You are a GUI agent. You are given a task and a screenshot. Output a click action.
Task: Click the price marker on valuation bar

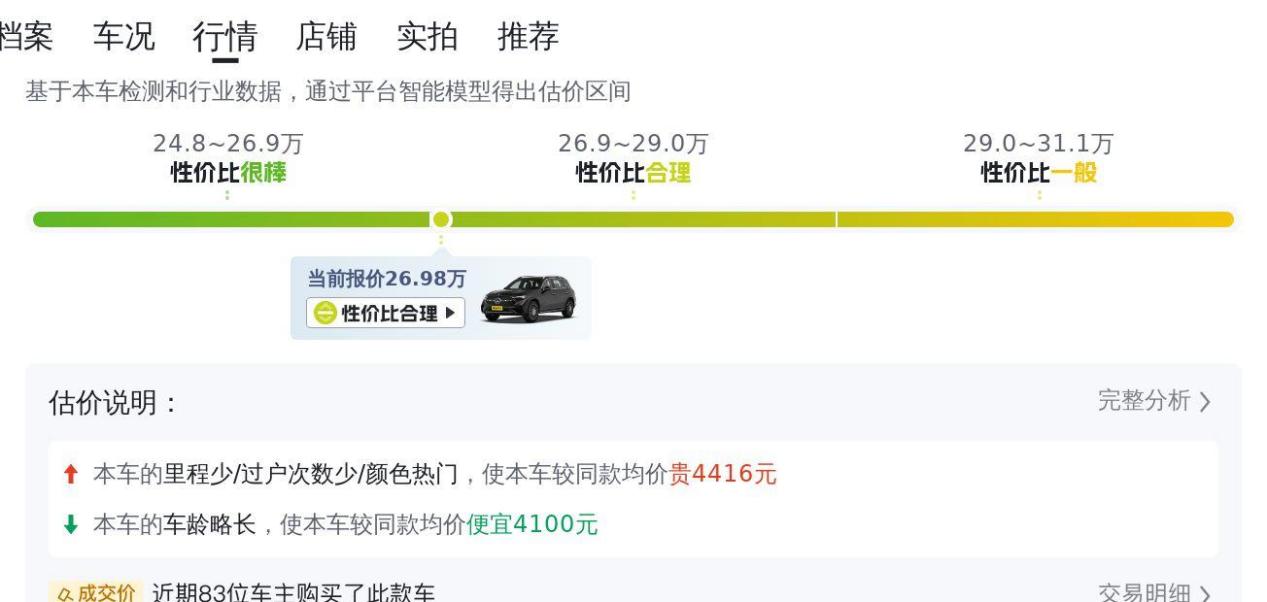pos(440,219)
